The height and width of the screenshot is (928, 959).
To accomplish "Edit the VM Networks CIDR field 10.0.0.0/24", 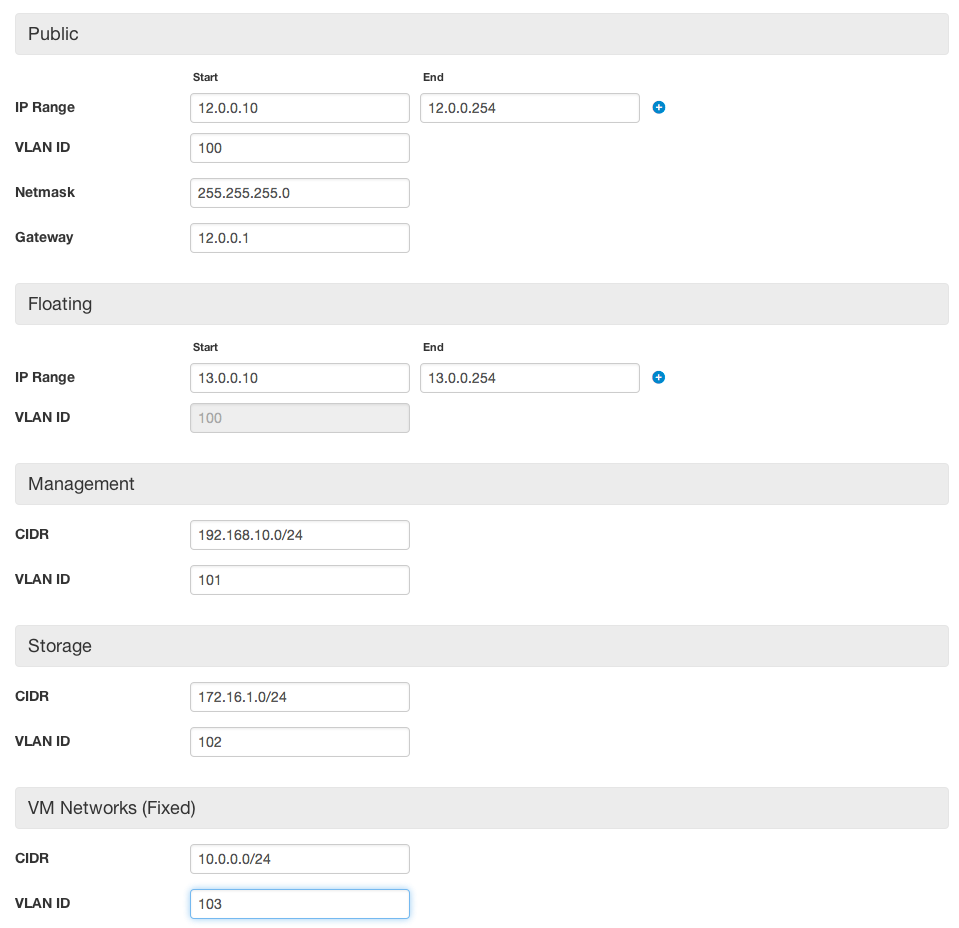I will pyautogui.click(x=300, y=859).
